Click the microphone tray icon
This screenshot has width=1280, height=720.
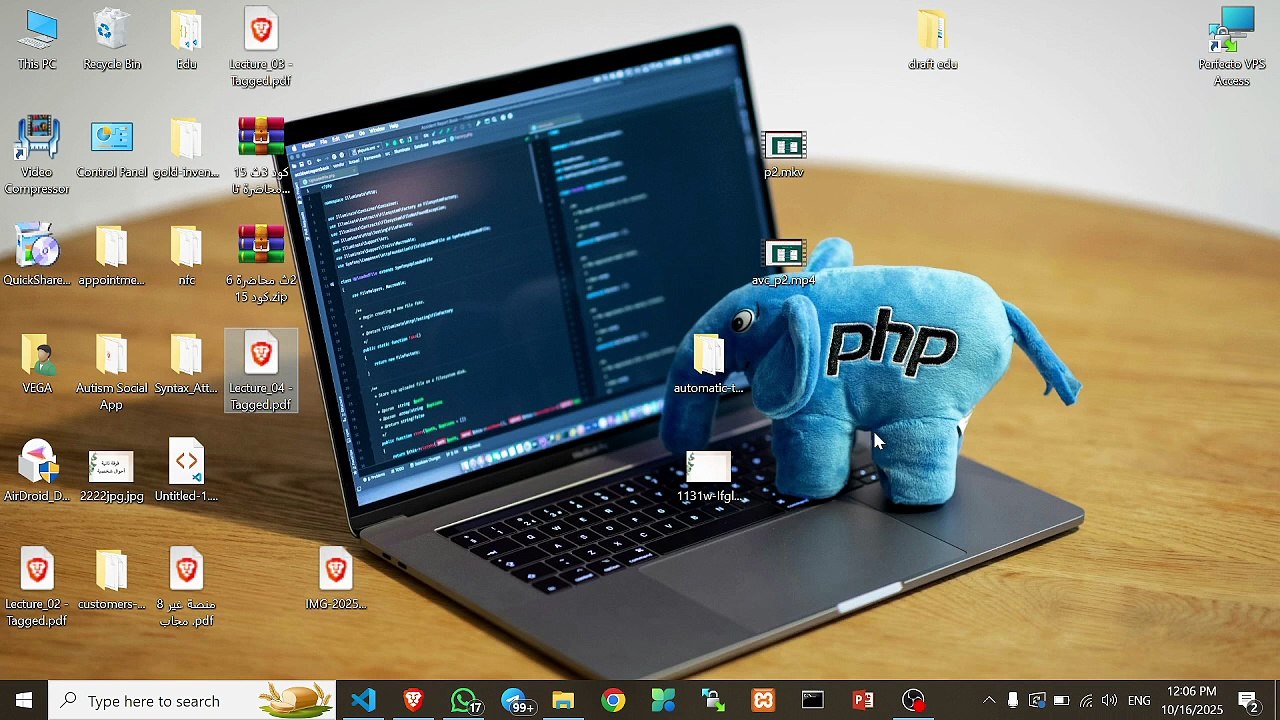tap(1013, 700)
